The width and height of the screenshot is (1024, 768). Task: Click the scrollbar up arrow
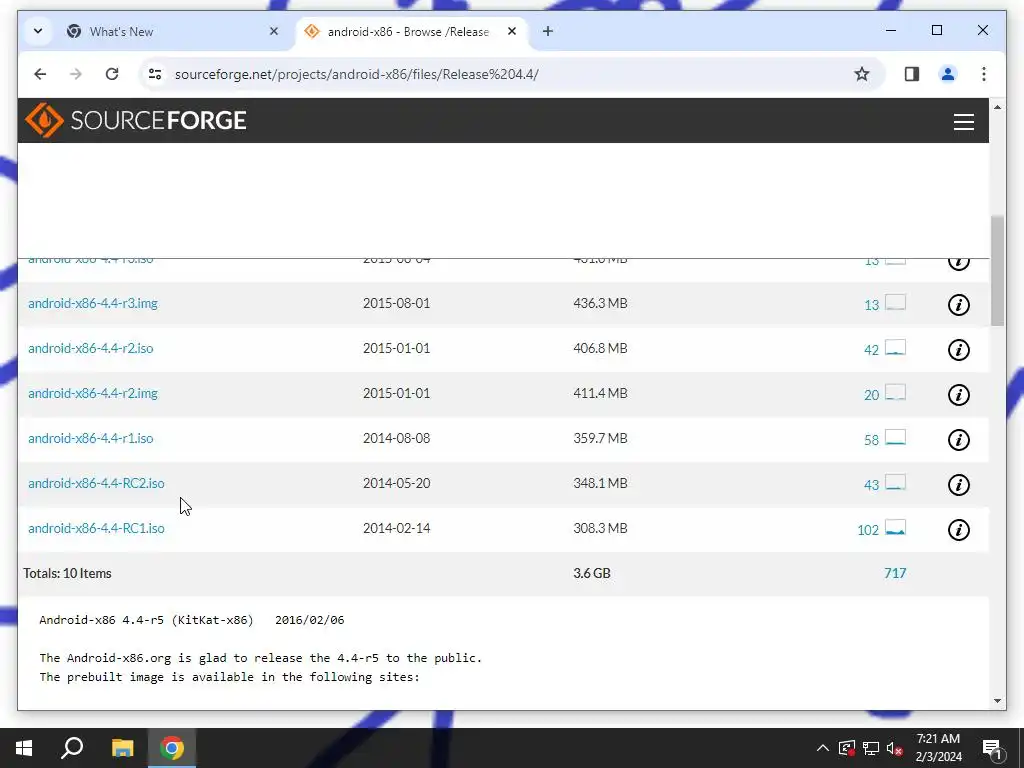(x=997, y=107)
